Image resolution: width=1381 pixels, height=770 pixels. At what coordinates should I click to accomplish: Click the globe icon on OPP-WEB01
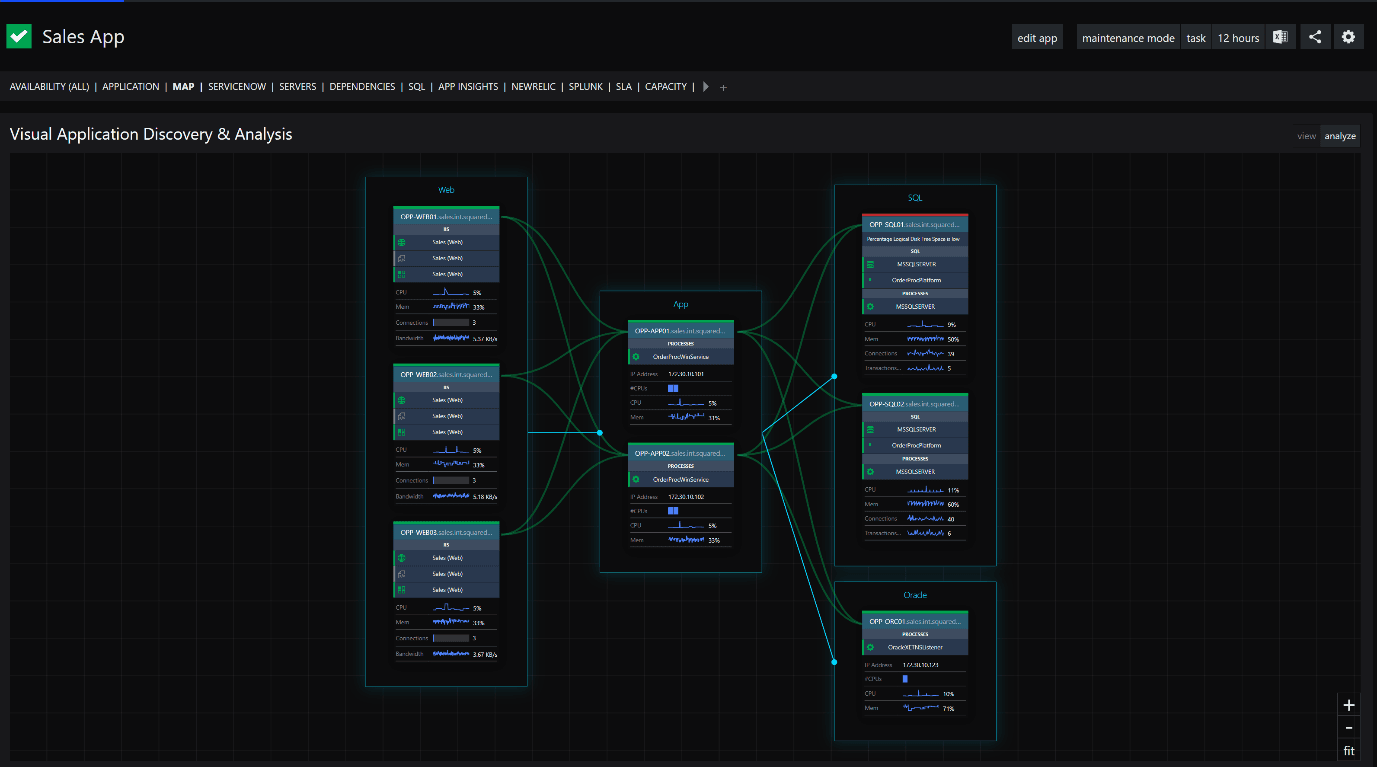pos(401,242)
